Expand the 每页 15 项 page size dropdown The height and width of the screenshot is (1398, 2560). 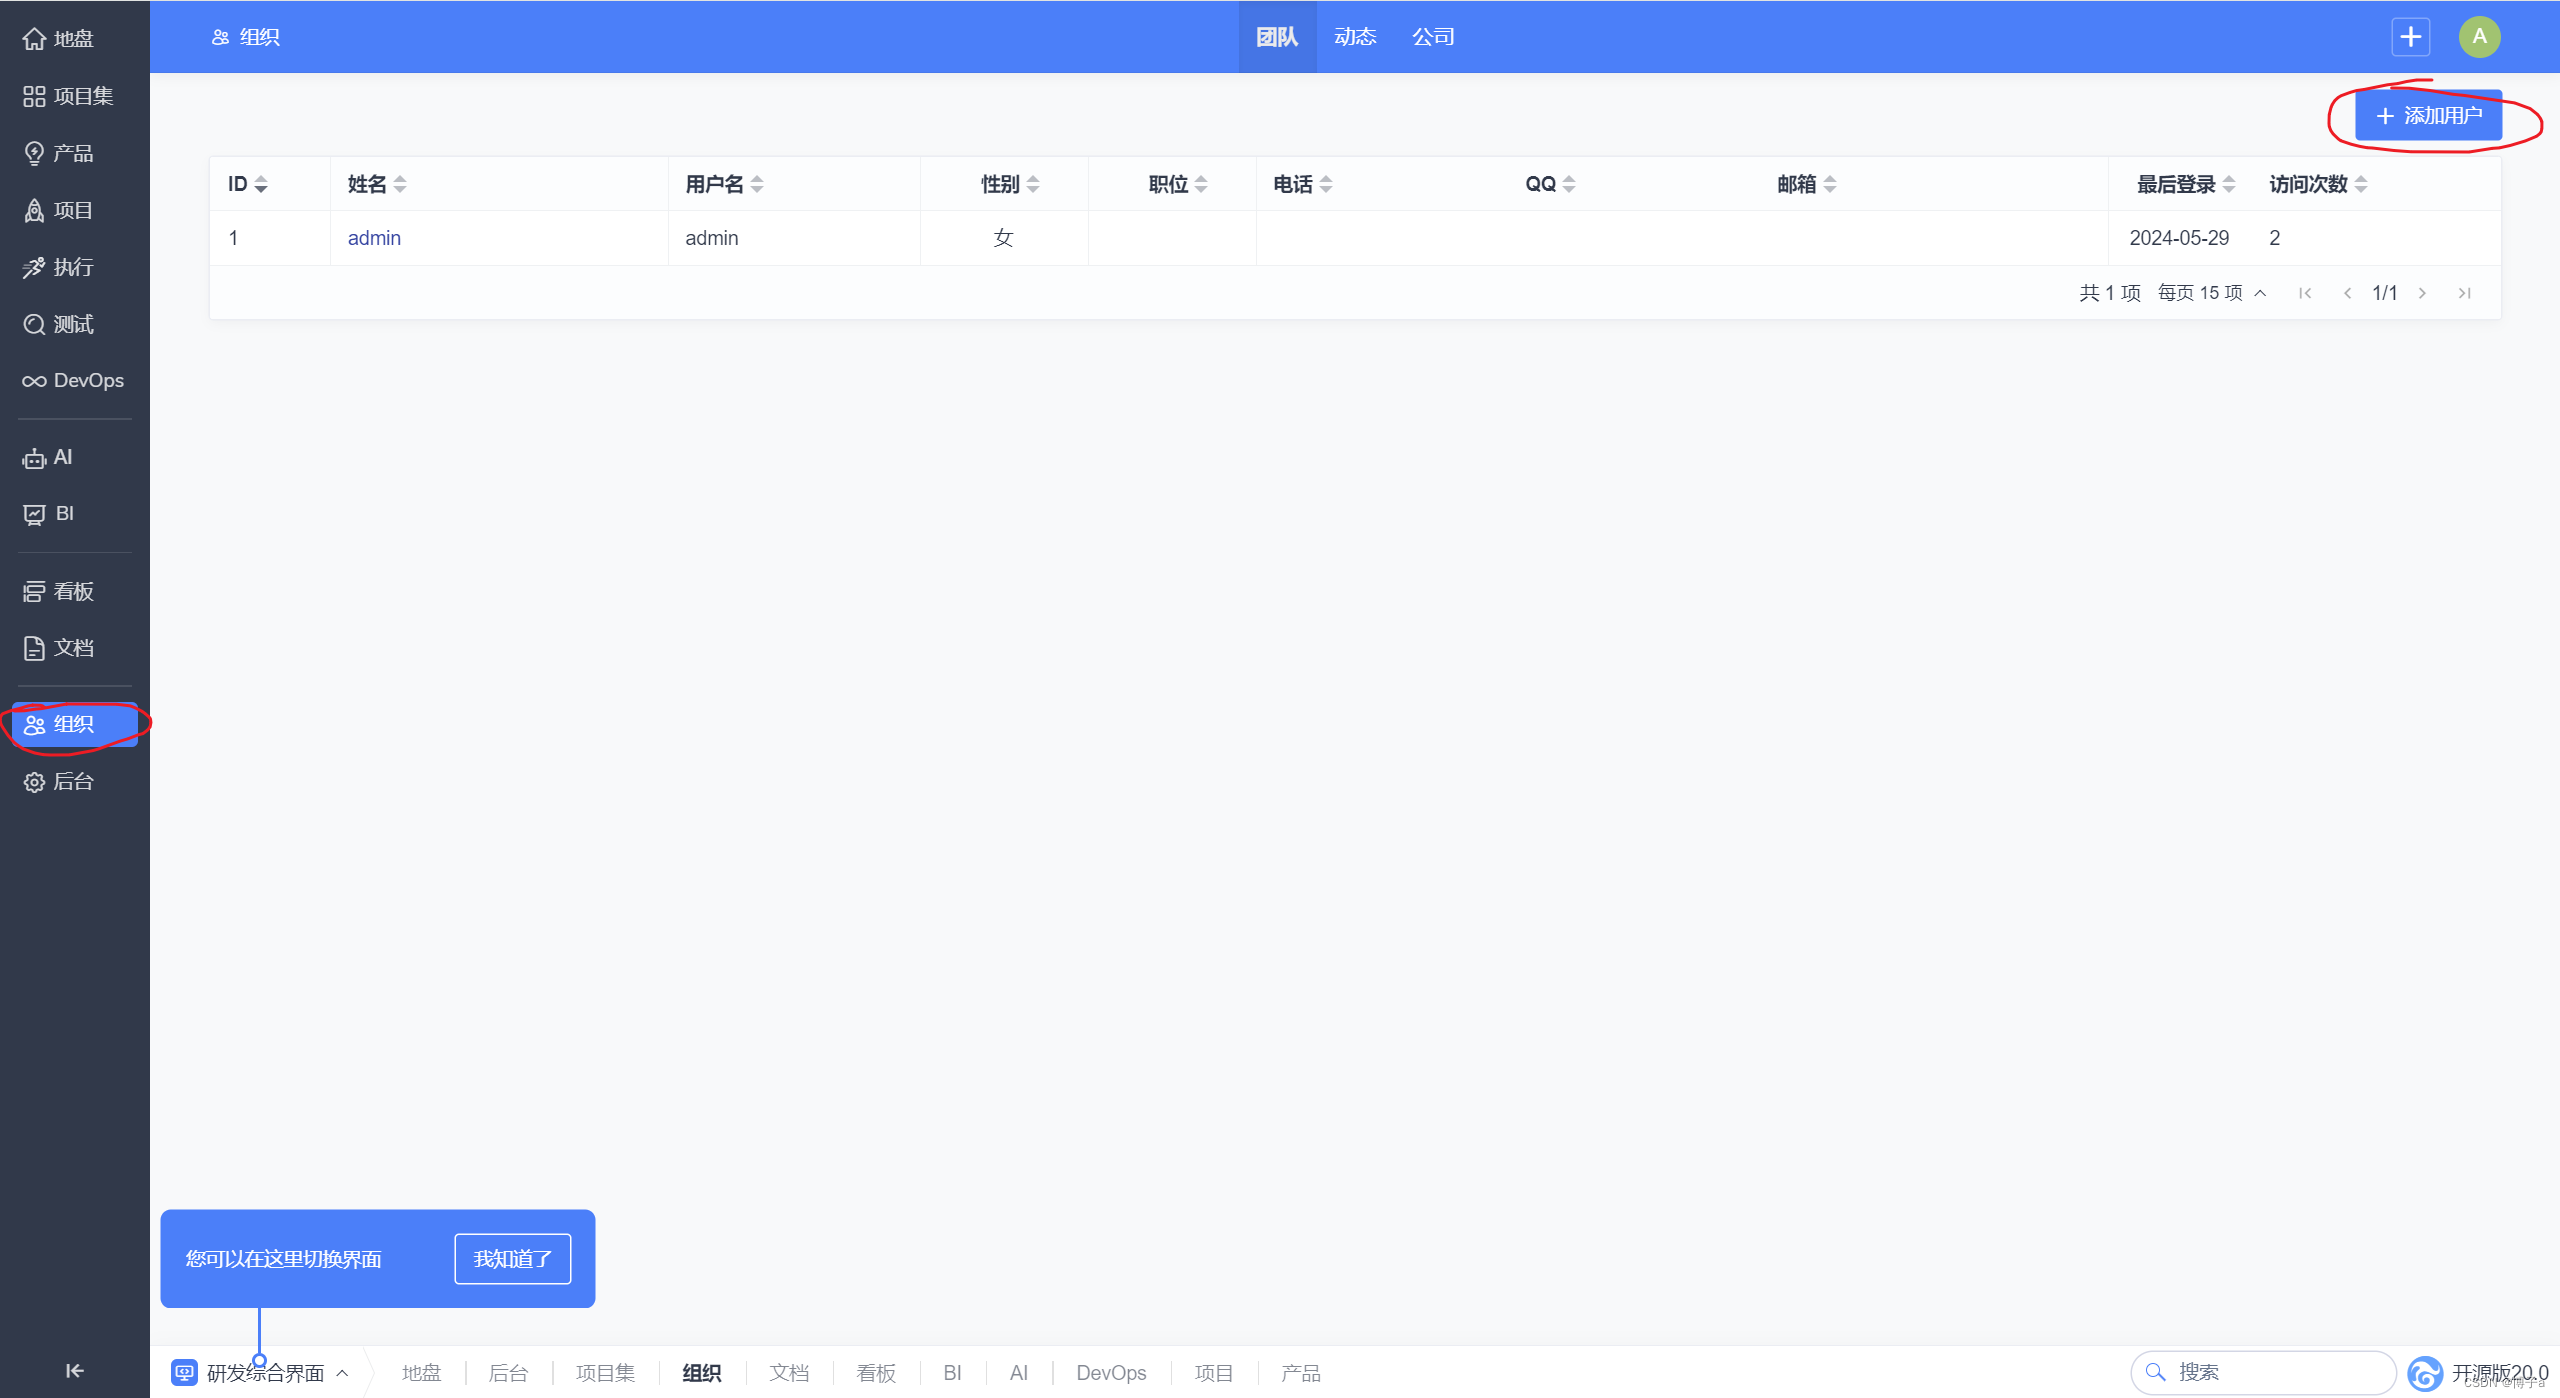[2211, 293]
